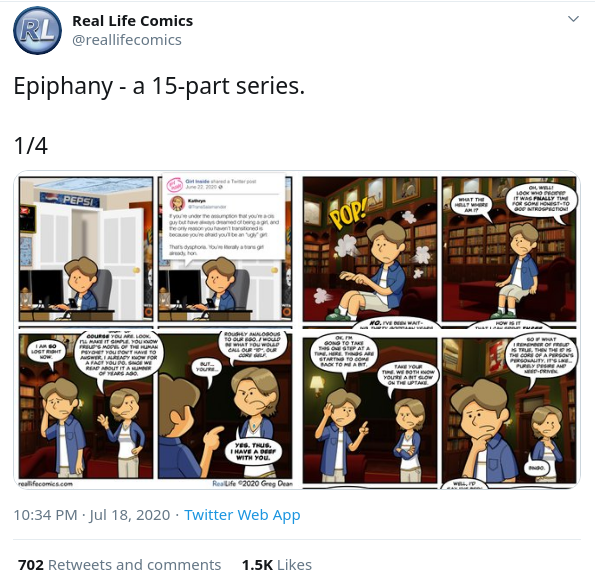The image size is (595, 584).
Task: Open the fourth comic image bottom right
Action: click(439, 410)
